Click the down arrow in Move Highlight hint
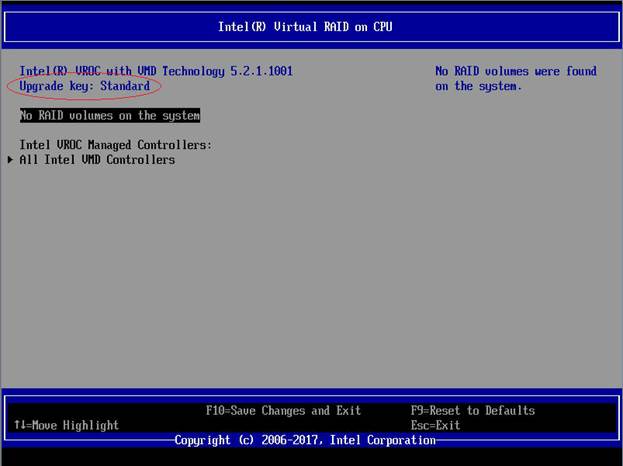 click(x=22, y=425)
